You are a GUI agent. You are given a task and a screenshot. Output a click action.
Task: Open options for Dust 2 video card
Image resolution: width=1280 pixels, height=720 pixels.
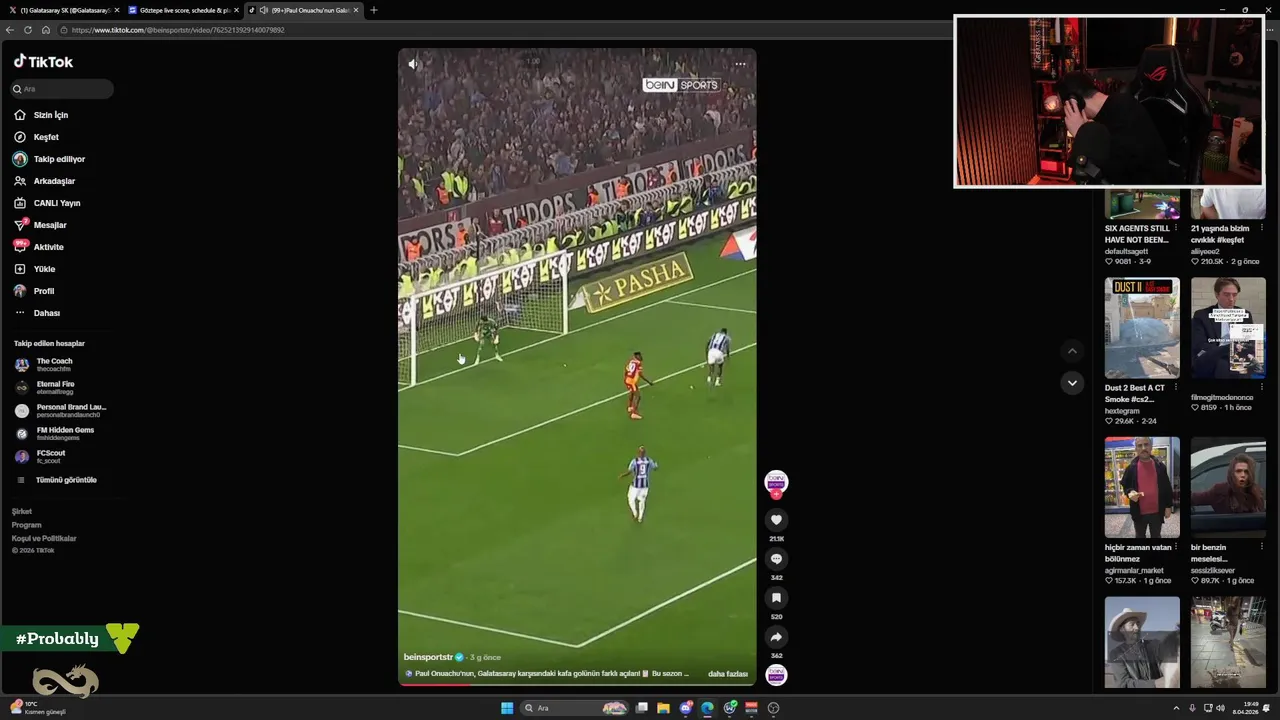(x=1175, y=388)
